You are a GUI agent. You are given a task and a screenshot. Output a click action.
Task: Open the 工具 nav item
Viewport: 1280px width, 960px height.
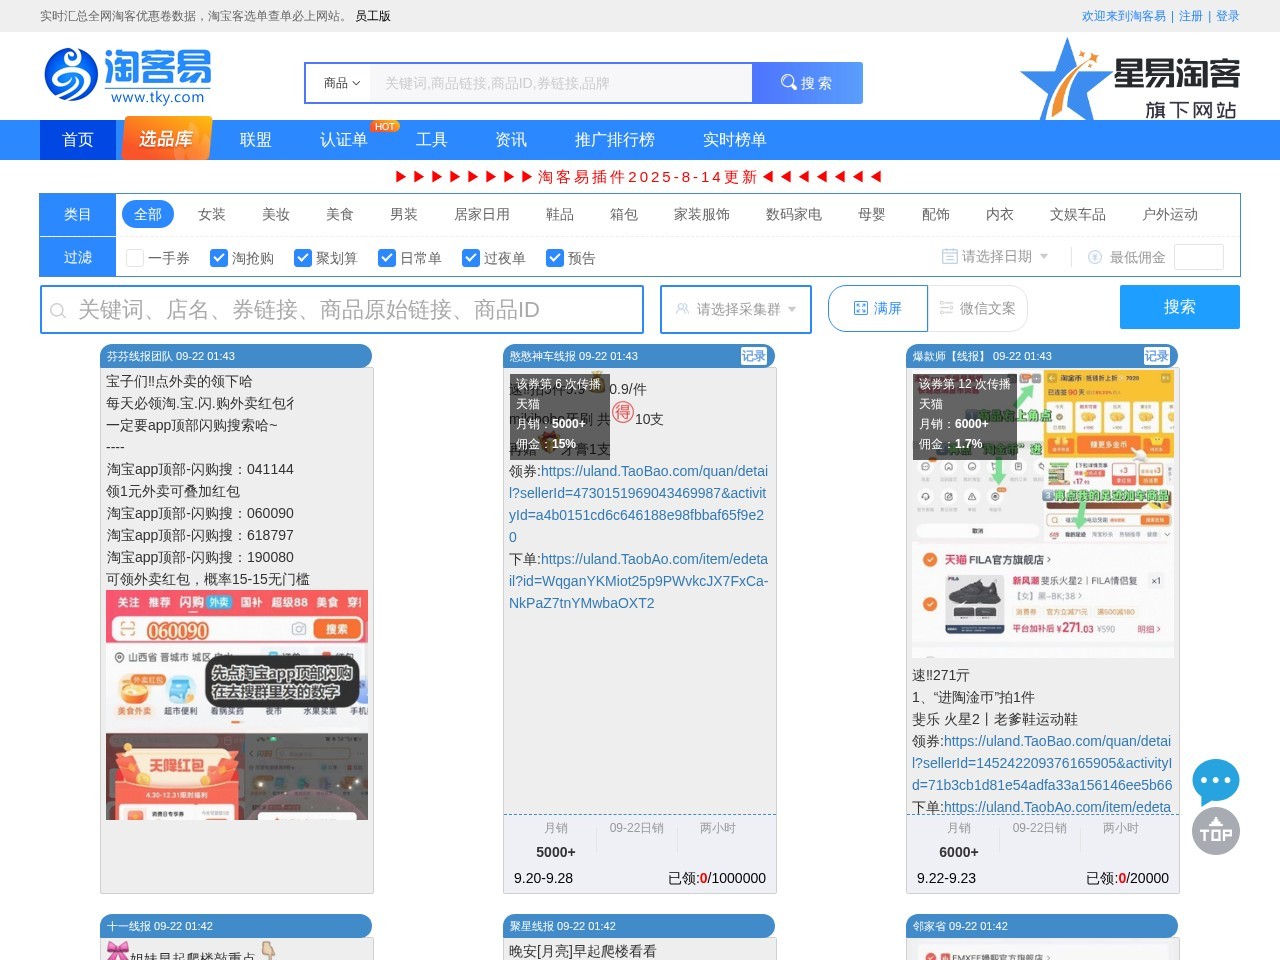(432, 140)
